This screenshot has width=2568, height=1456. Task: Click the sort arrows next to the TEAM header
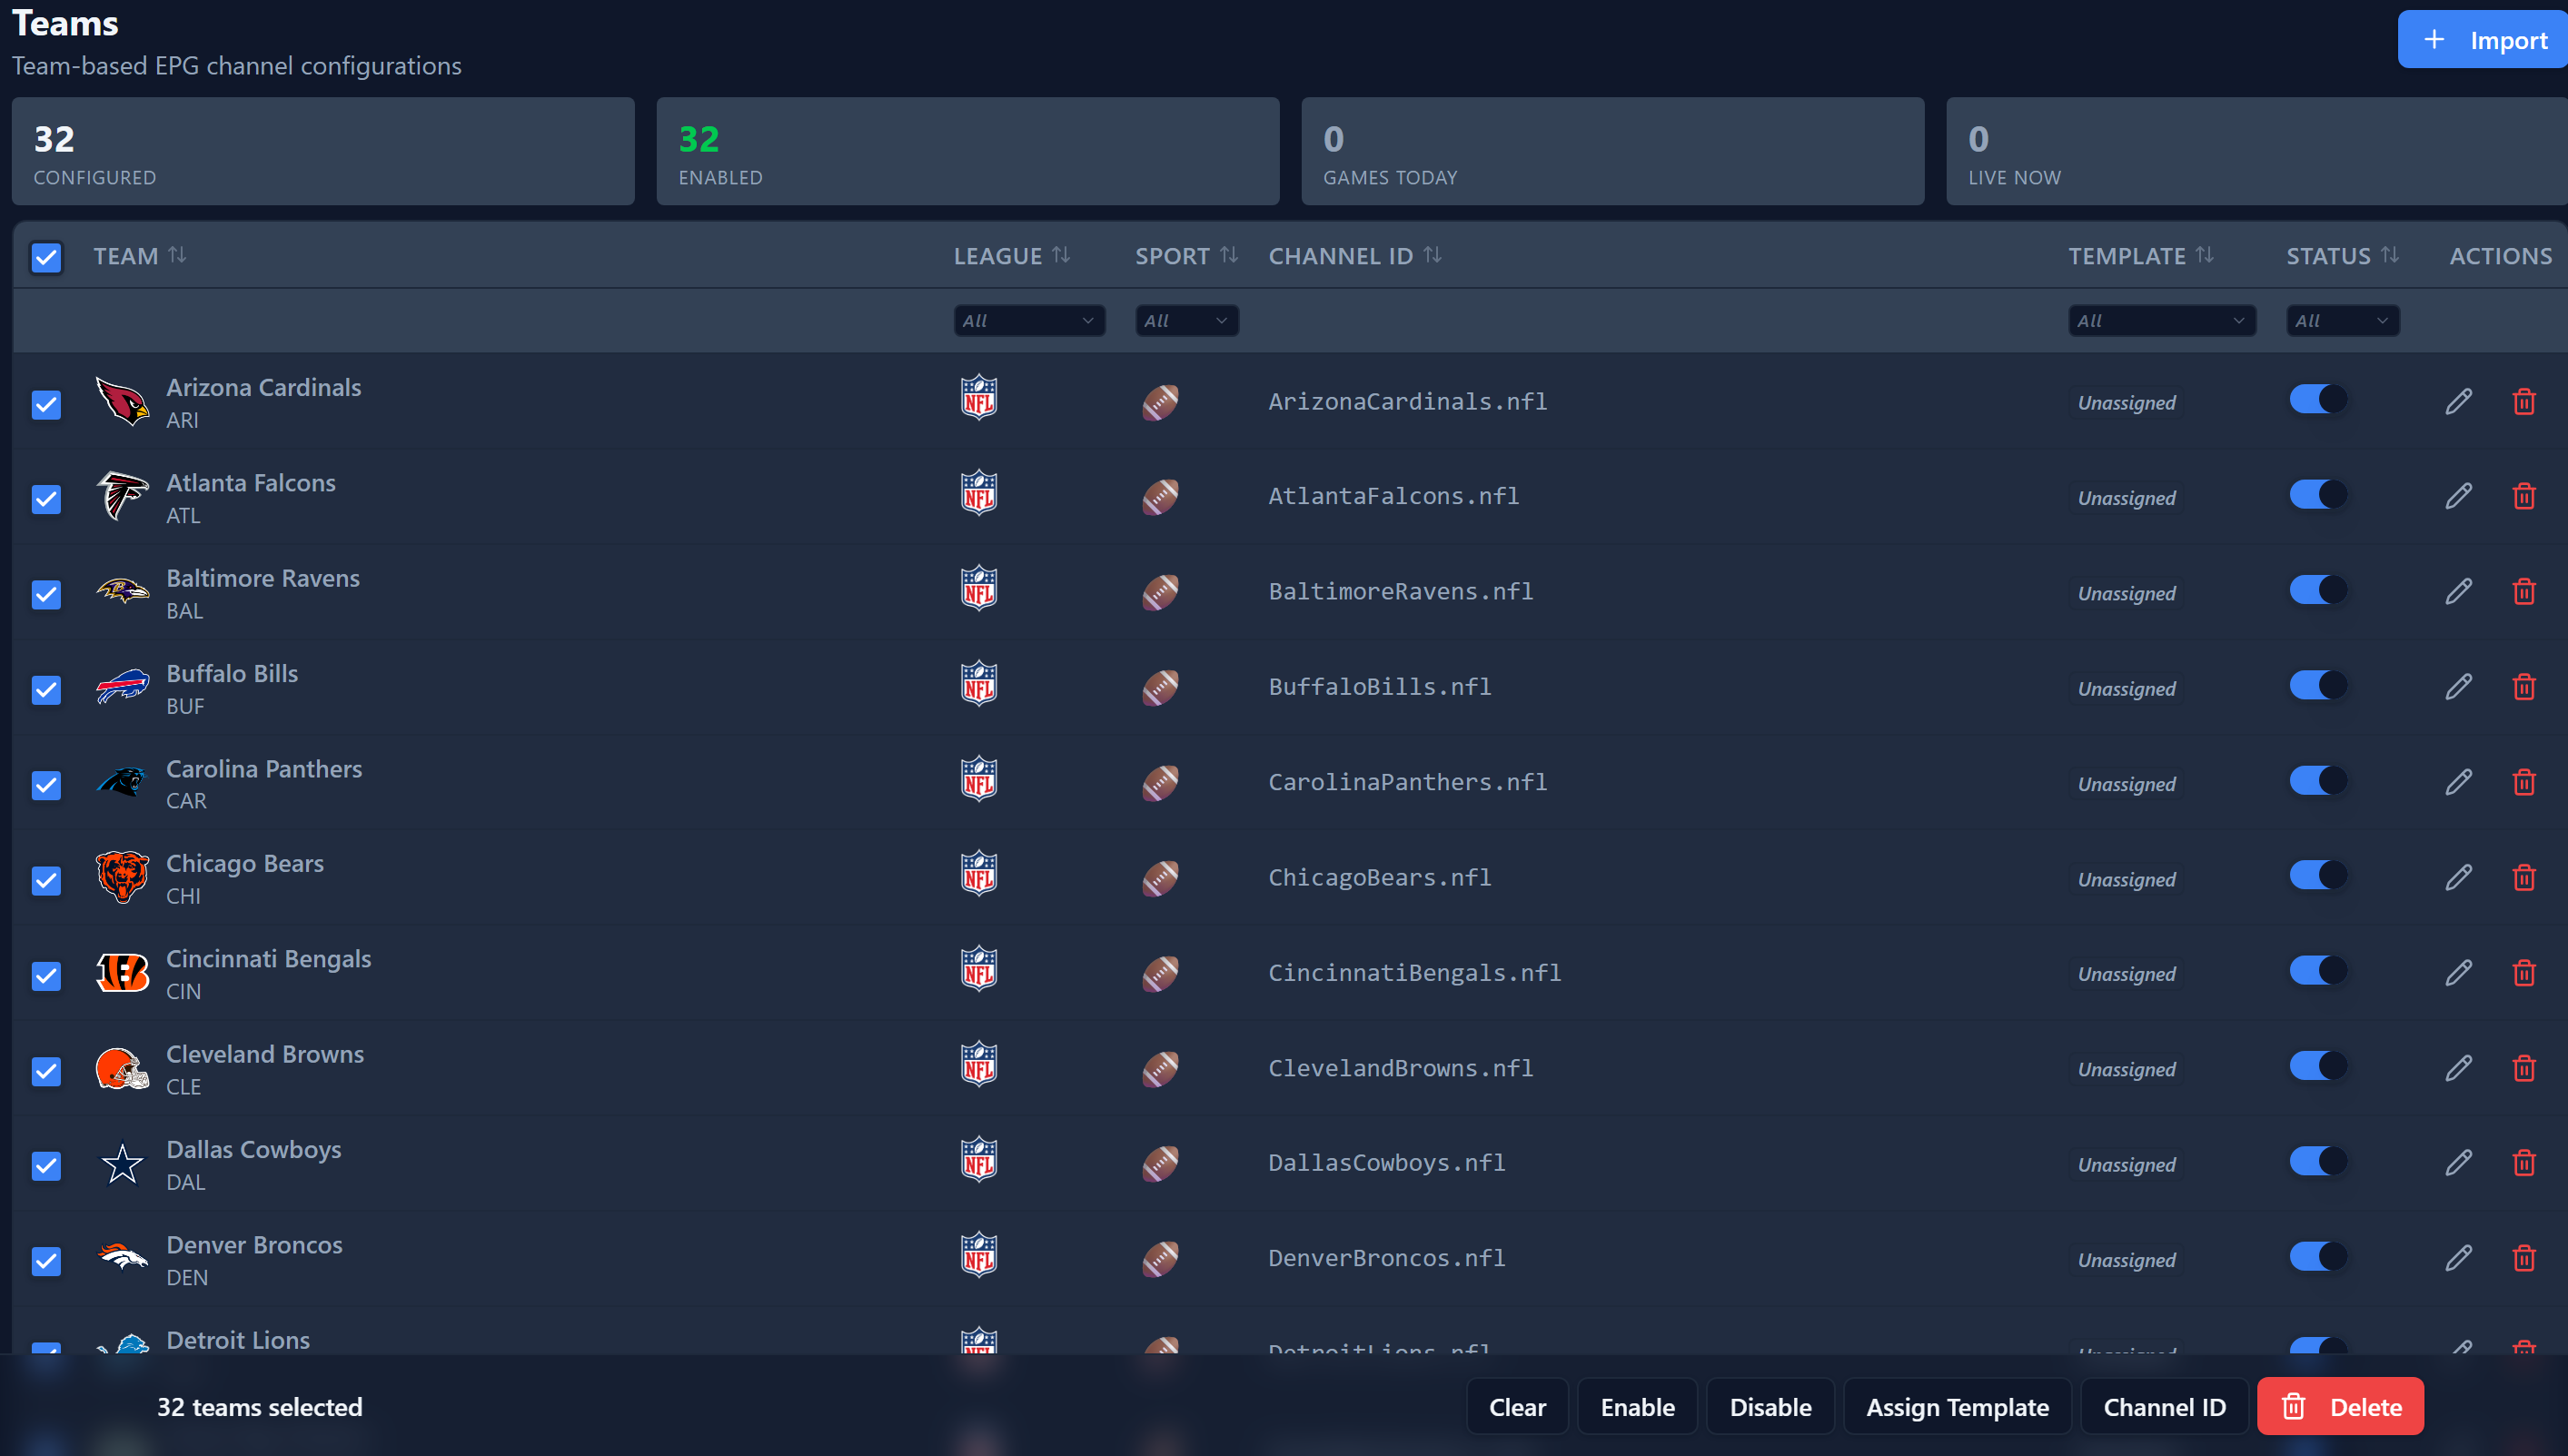177,255
